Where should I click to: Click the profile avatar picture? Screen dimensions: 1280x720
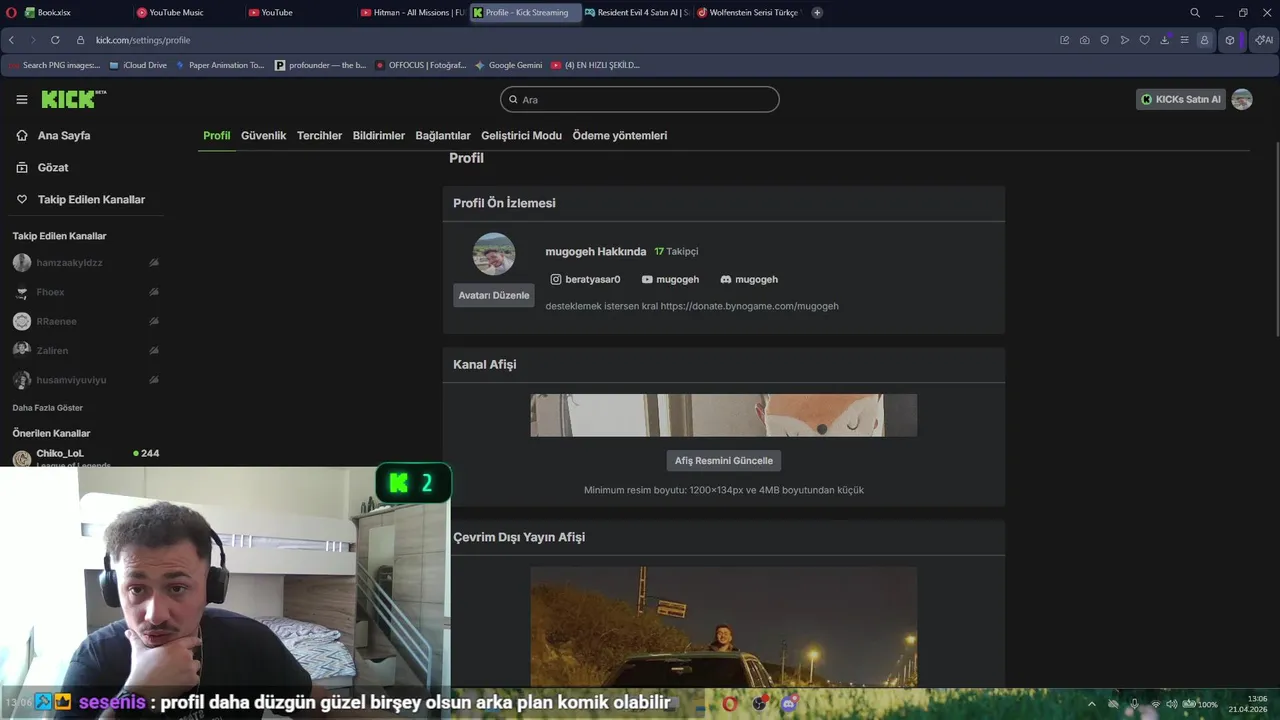pos(494,254)
